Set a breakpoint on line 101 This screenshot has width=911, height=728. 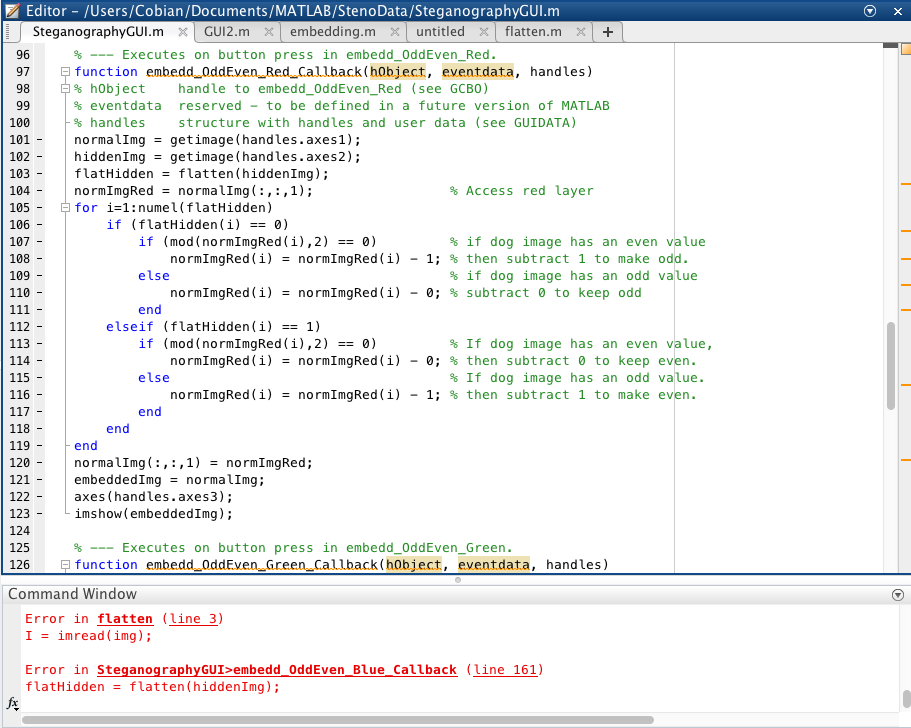[40, 138]
